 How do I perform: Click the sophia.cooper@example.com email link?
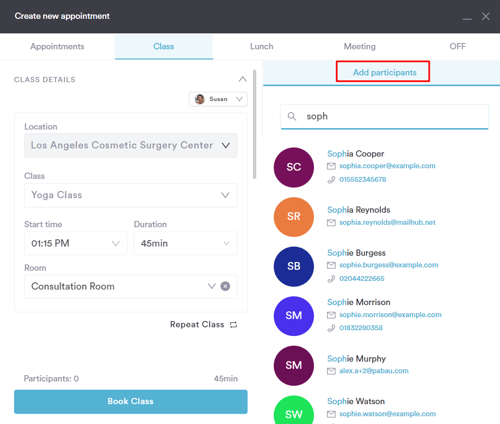387,166
